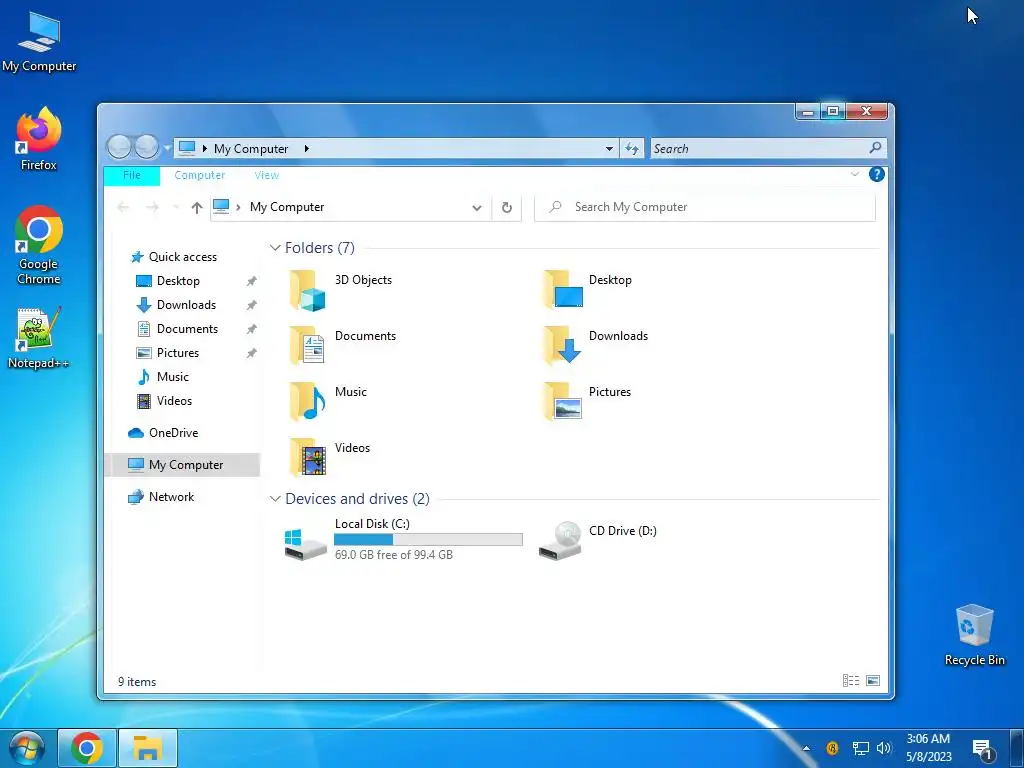Switch to large icons view layout

[x=872, y=680]
